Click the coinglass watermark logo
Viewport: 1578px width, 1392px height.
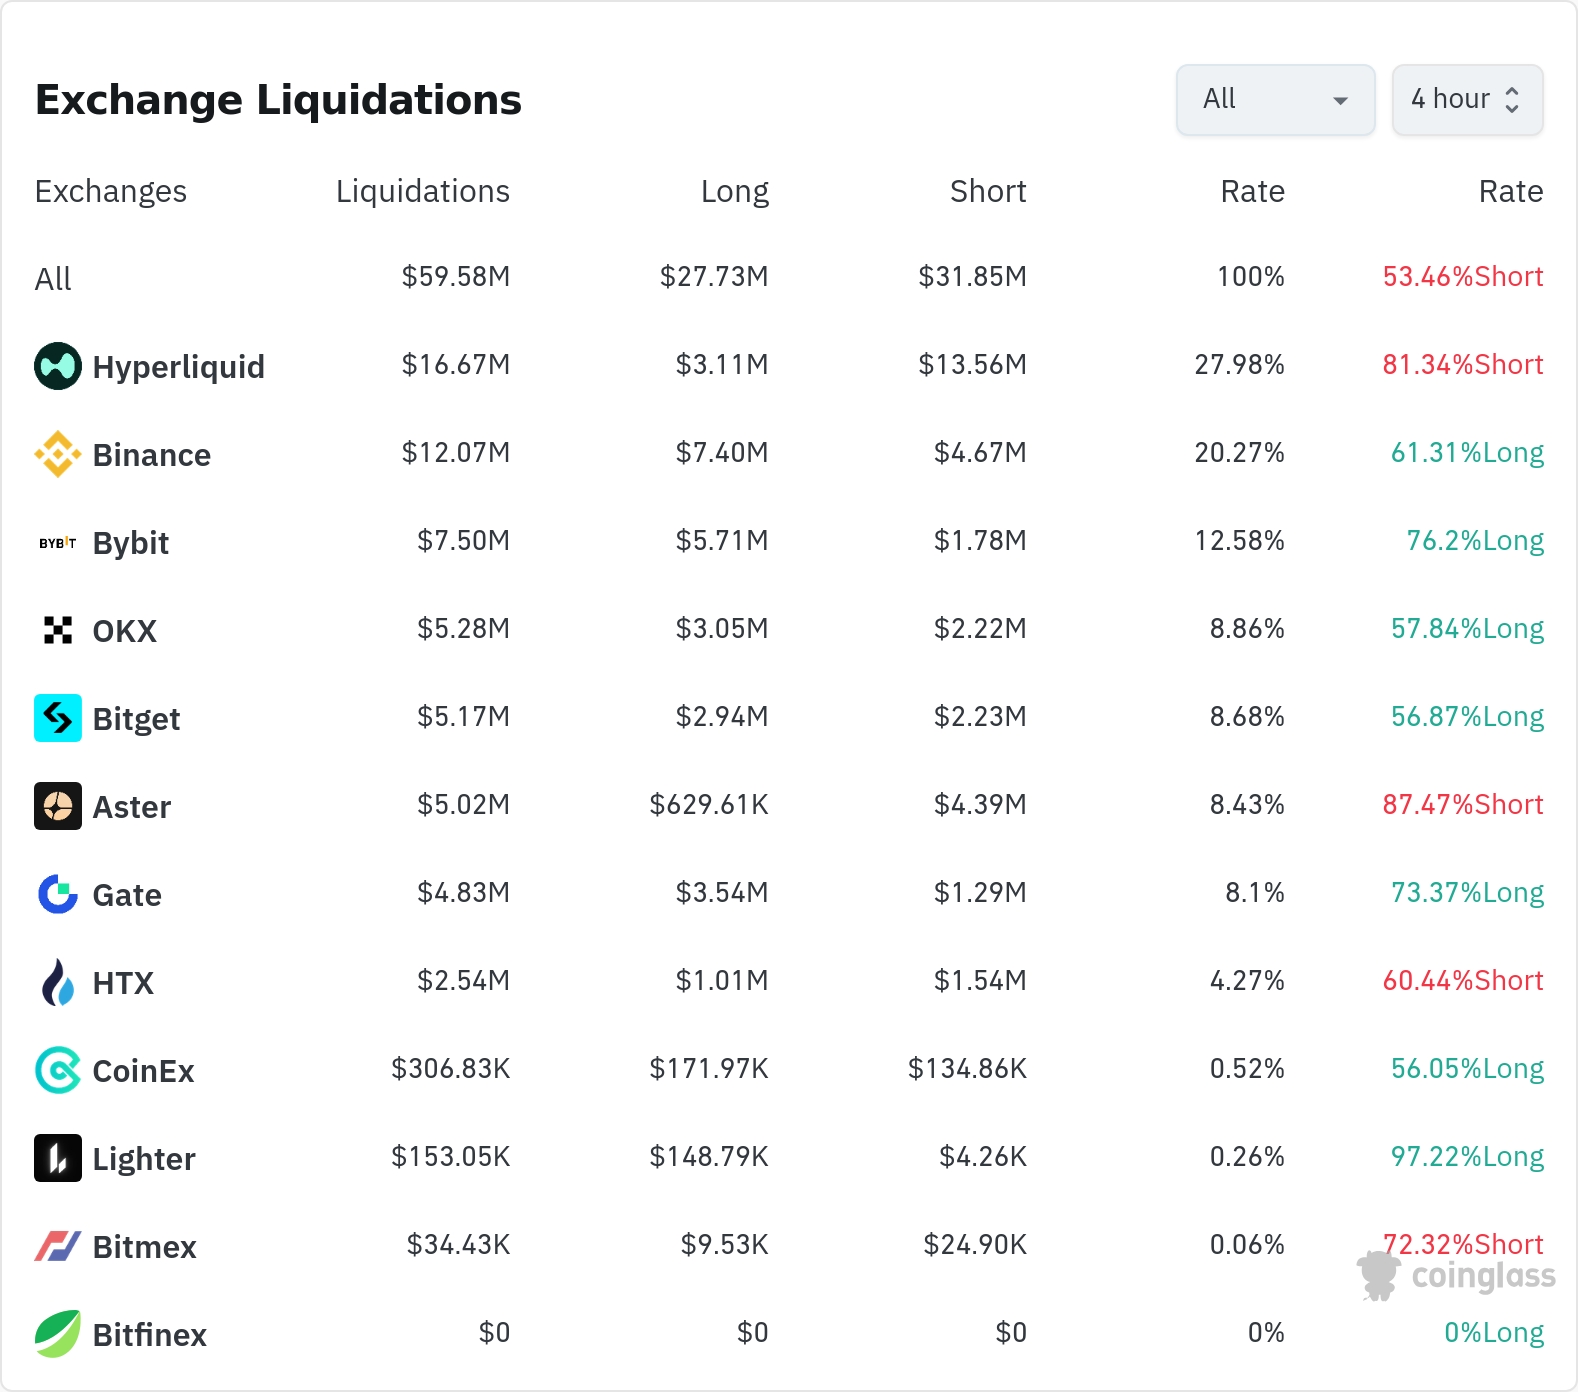tap(1457, 1276)
